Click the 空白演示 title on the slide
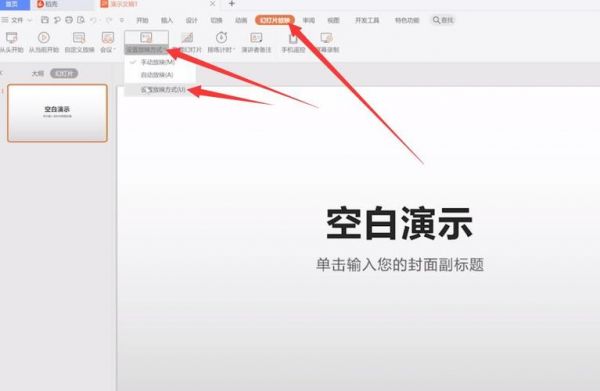 pos(399,224)
